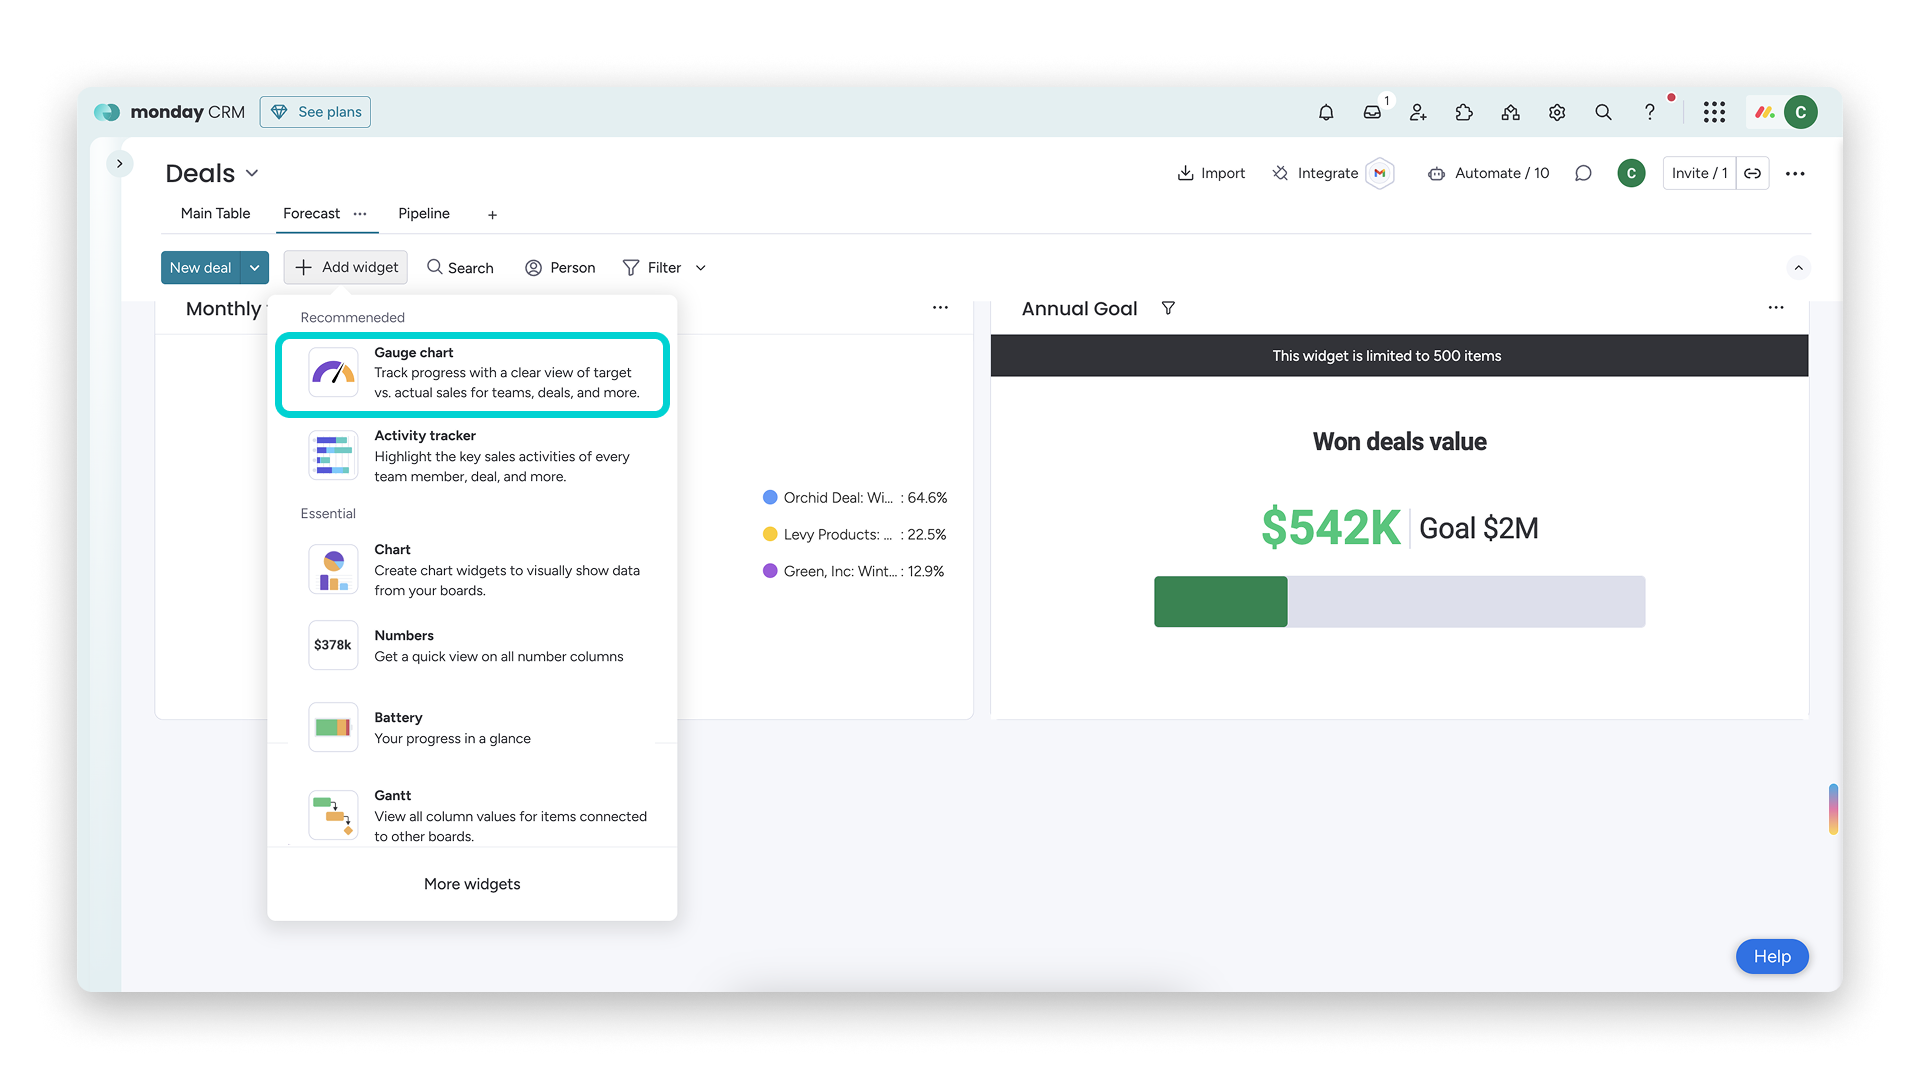The height and width of the screenshot is (1080, 1920).
Task: Click the Gmail integration badge
Action: 1380,173
